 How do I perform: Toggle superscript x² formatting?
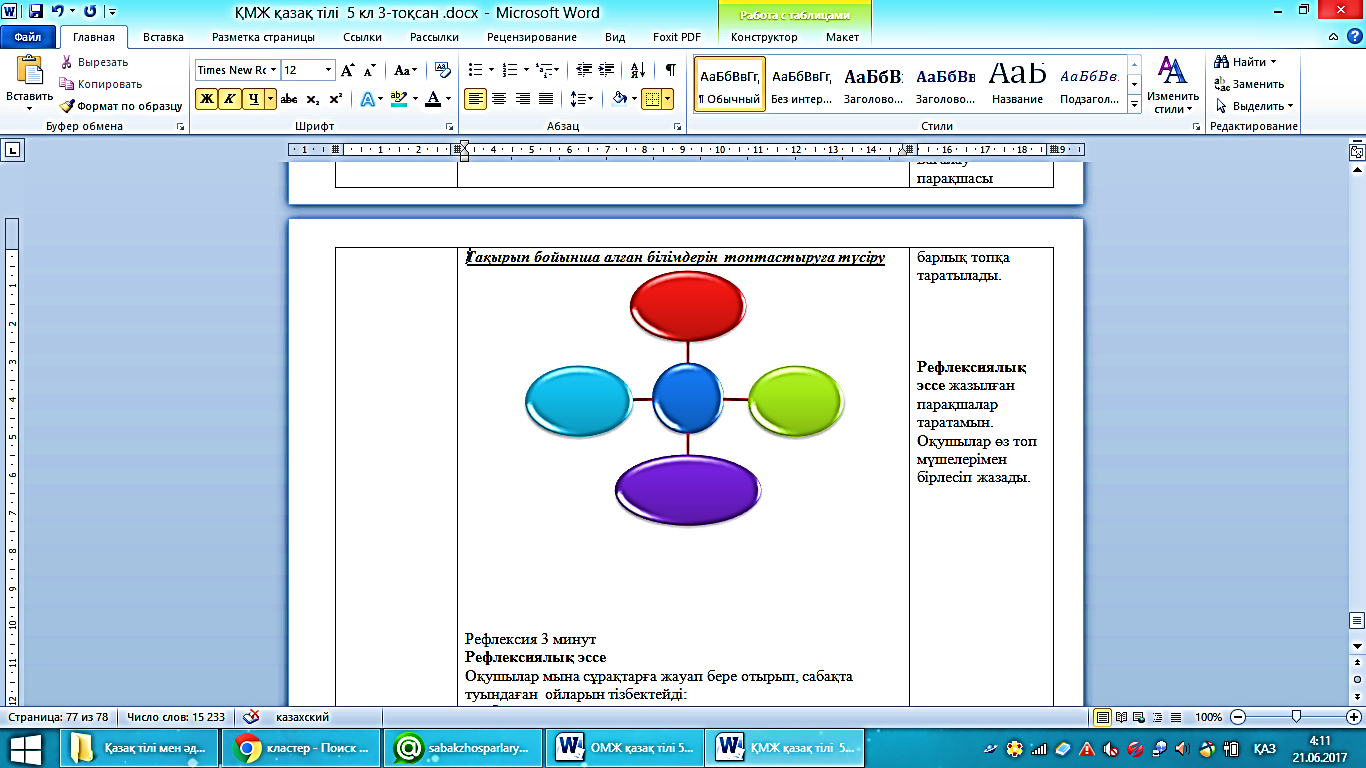pyautogui.click(x=336, y=99)
